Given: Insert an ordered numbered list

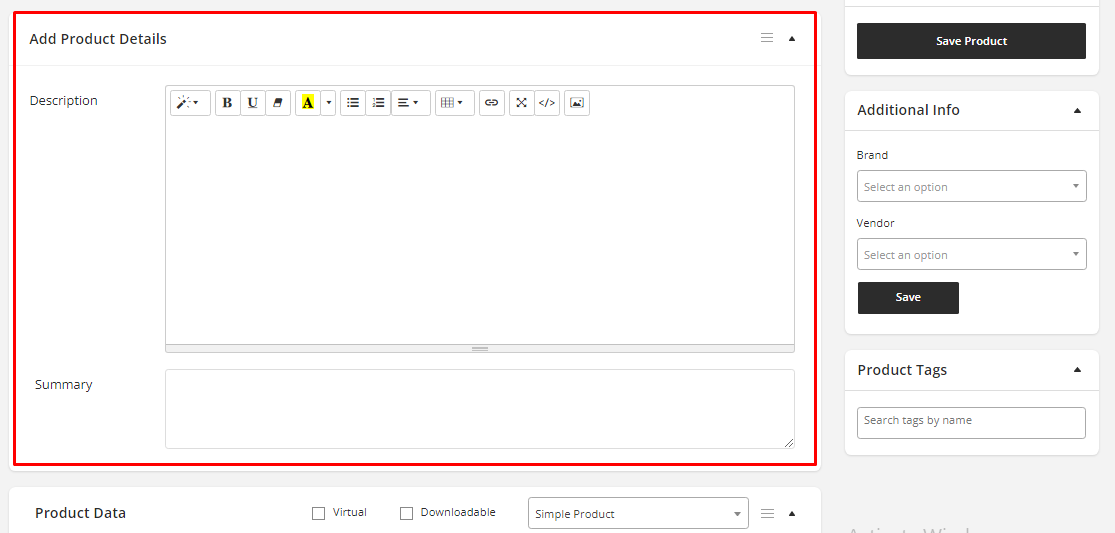Looking at the screenshot, I should [x=378, y=103].
